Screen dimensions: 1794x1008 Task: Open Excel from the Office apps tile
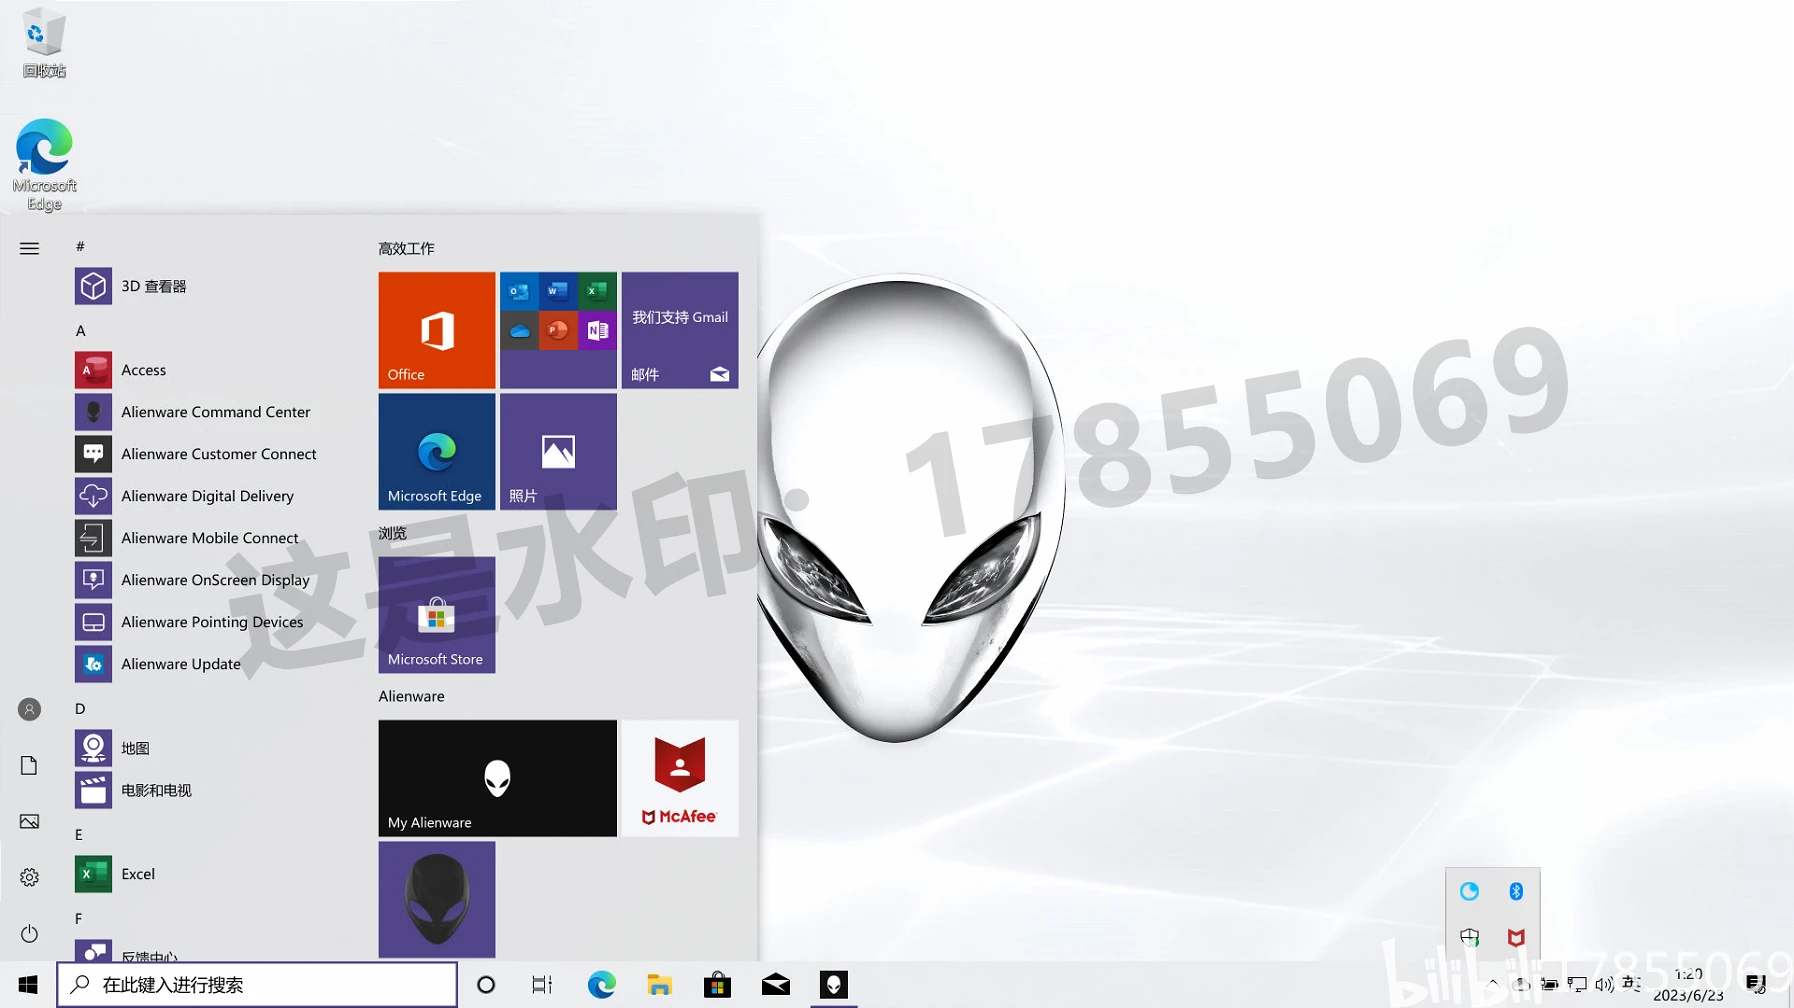597,291
